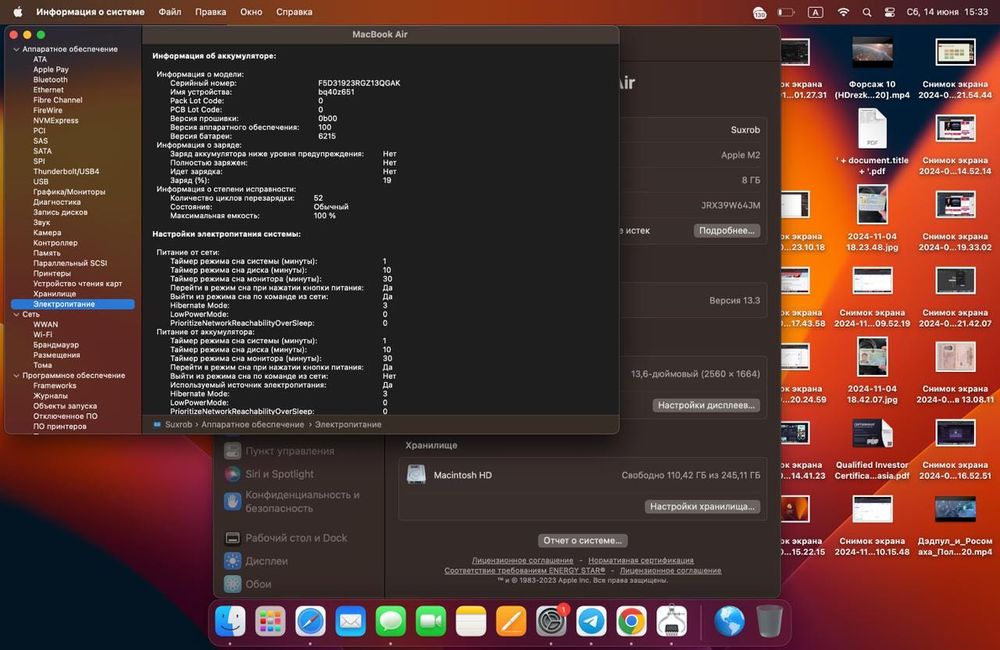This screenshot has width=1000, height=650.
Task: Open System Settings icon with badge
Action: click(551, 621)
